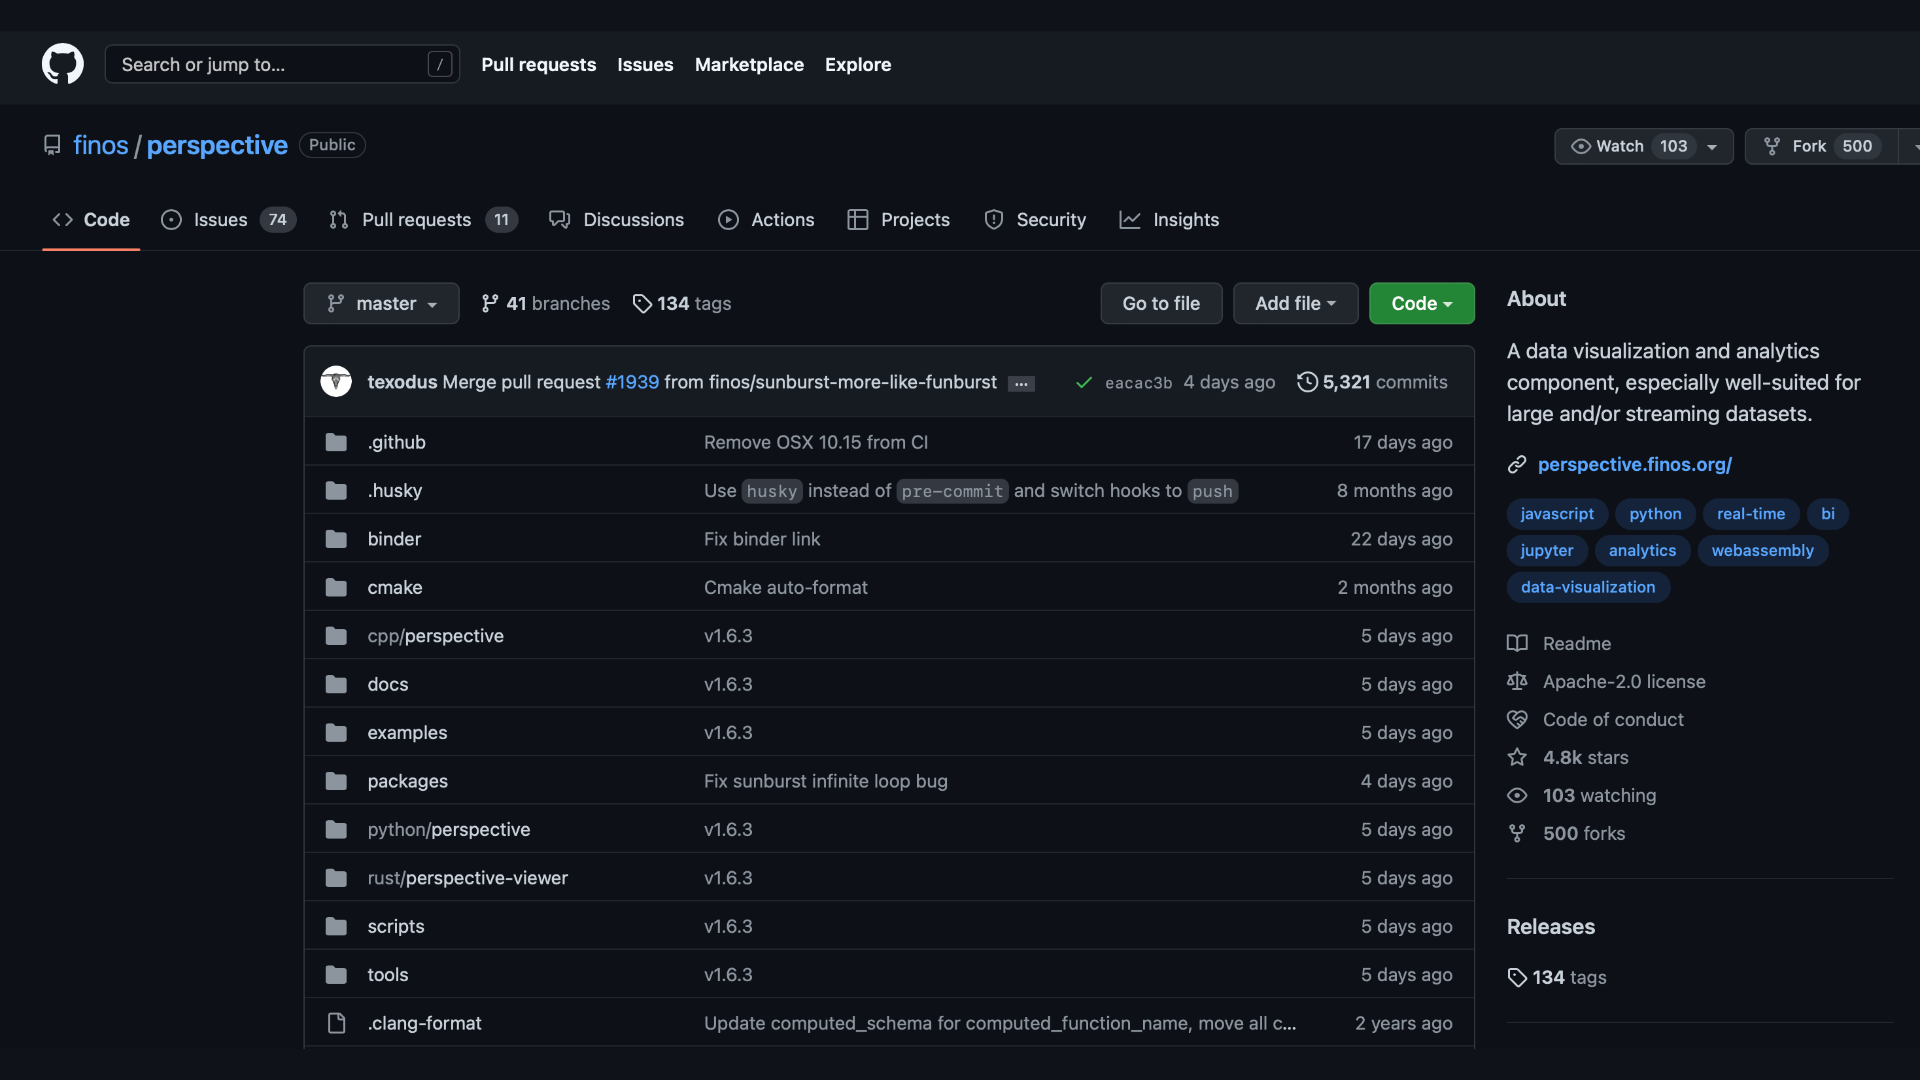The image size is (1920, 1080).
Task: Open the rust/perspective-viewer folder
Action: point(467,878)
